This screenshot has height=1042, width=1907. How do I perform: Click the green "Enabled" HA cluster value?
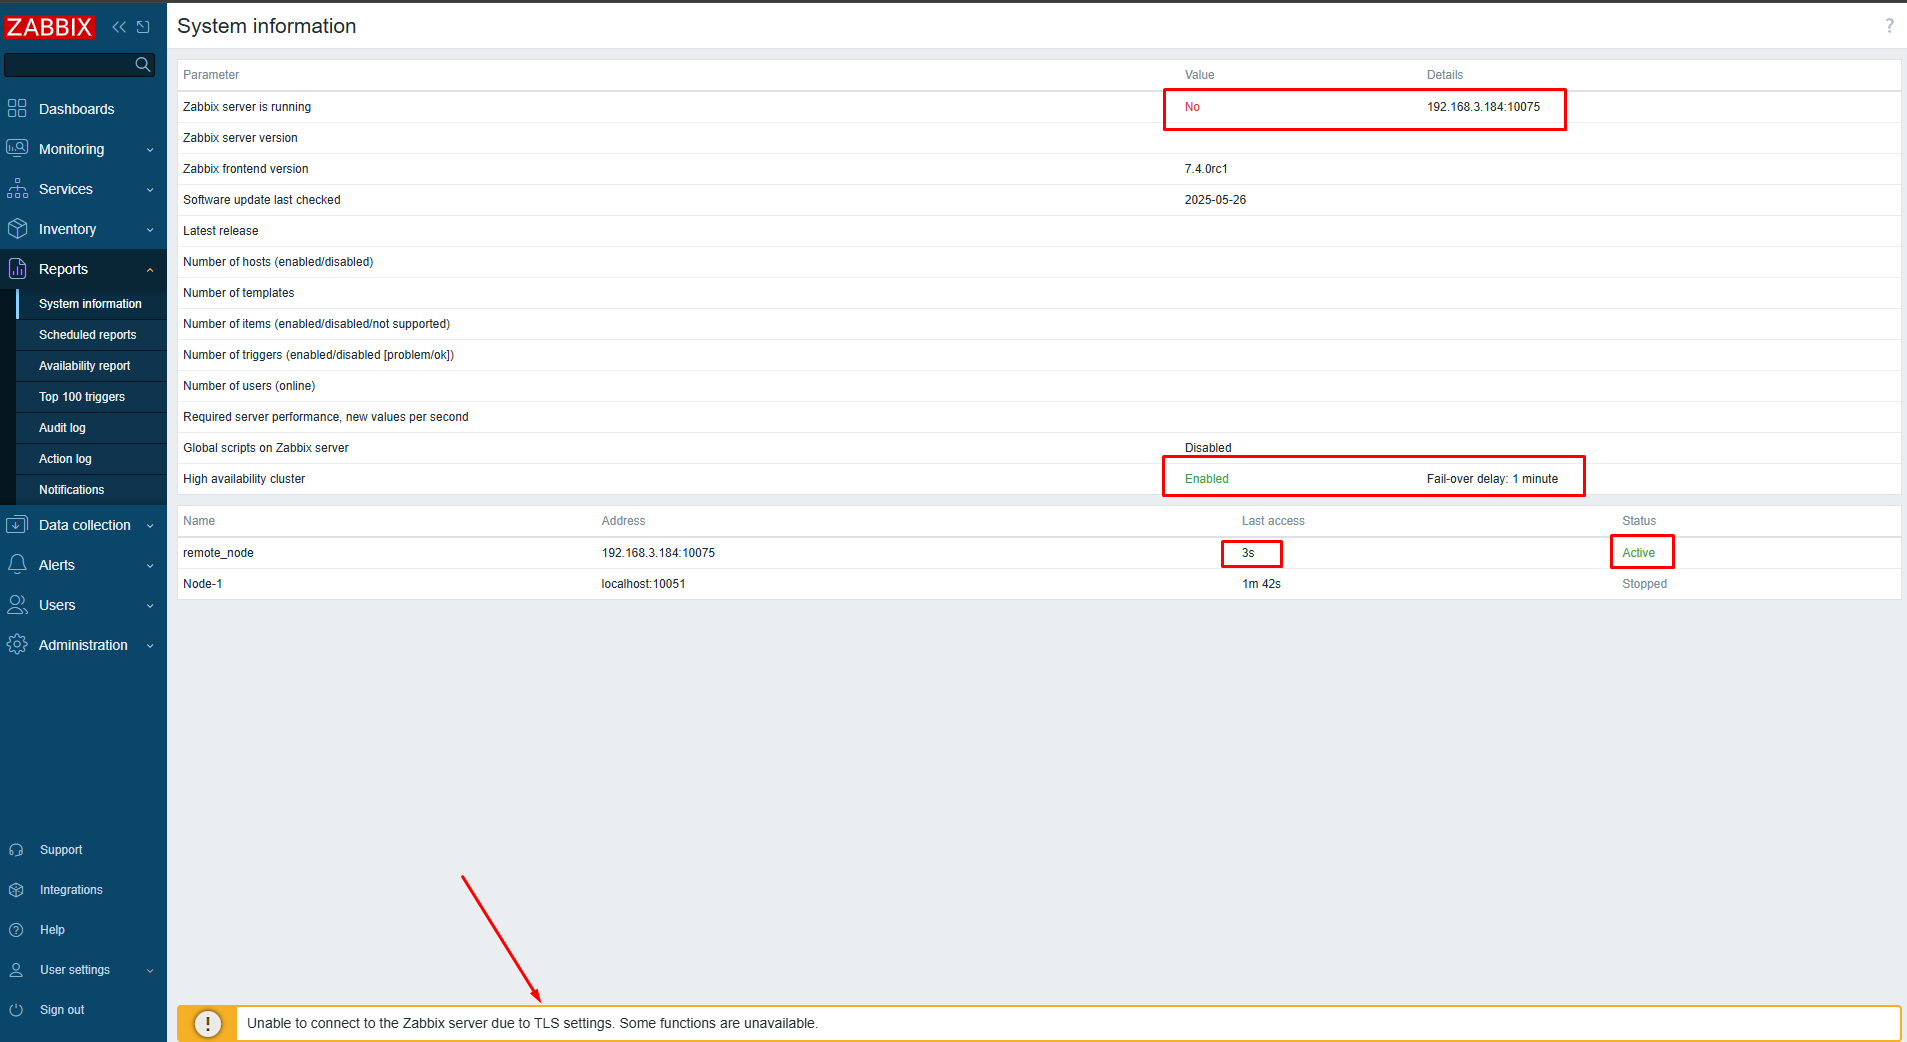(1206, 479)
